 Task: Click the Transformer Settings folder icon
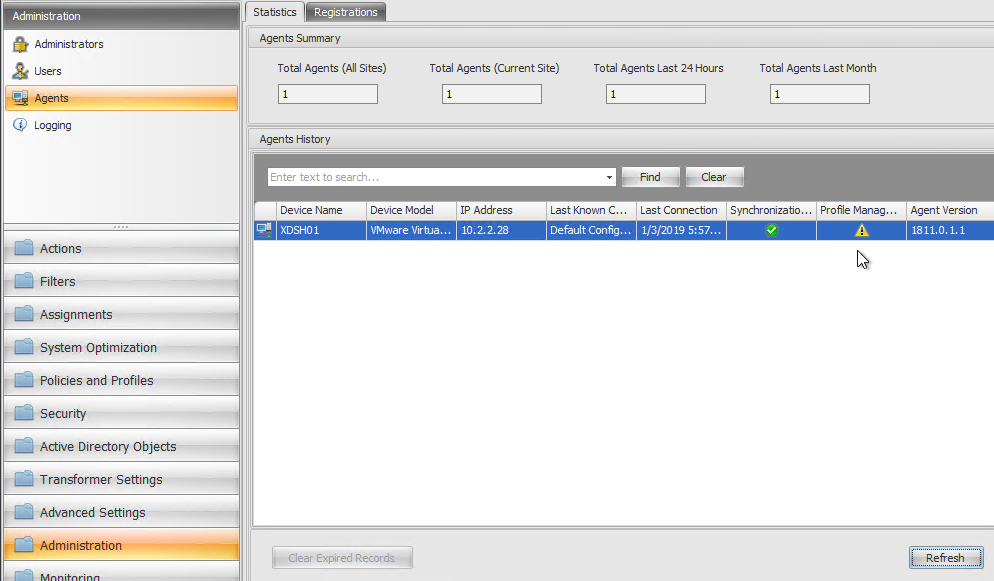[24, 478]
